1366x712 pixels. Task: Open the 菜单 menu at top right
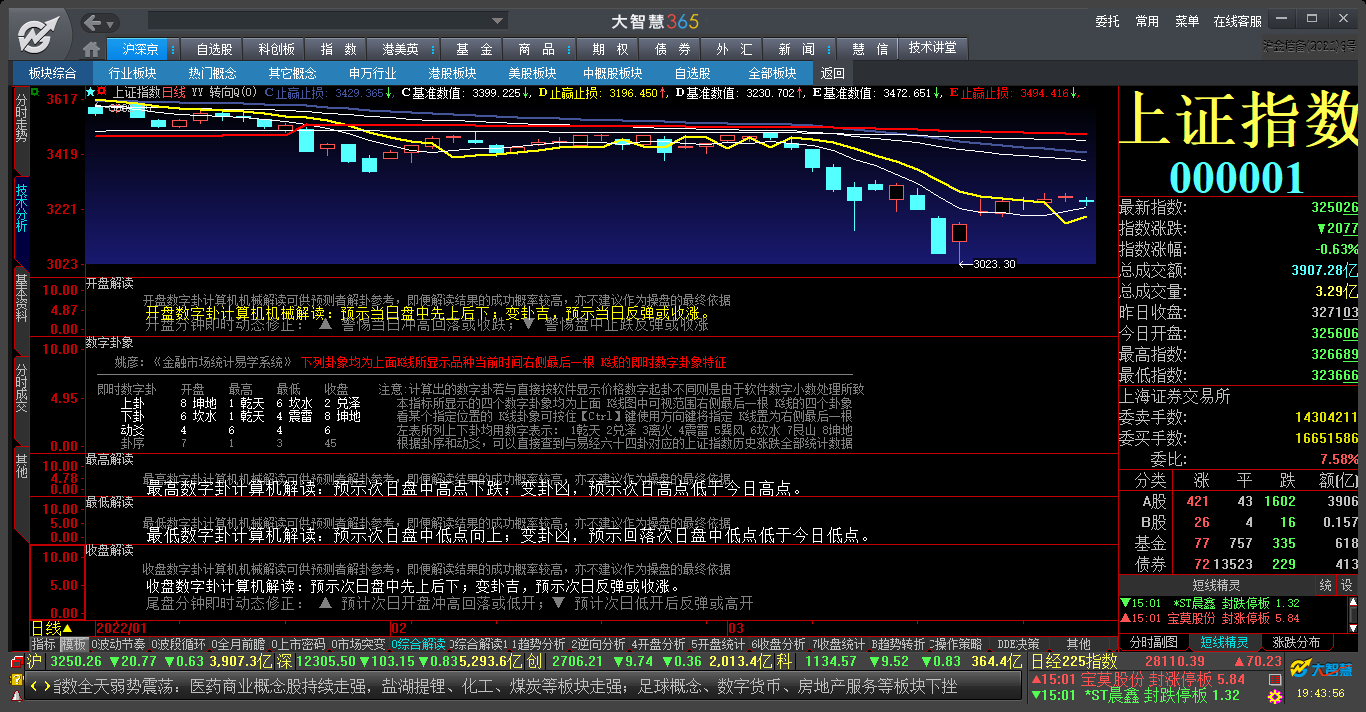tap(1187, 21)
